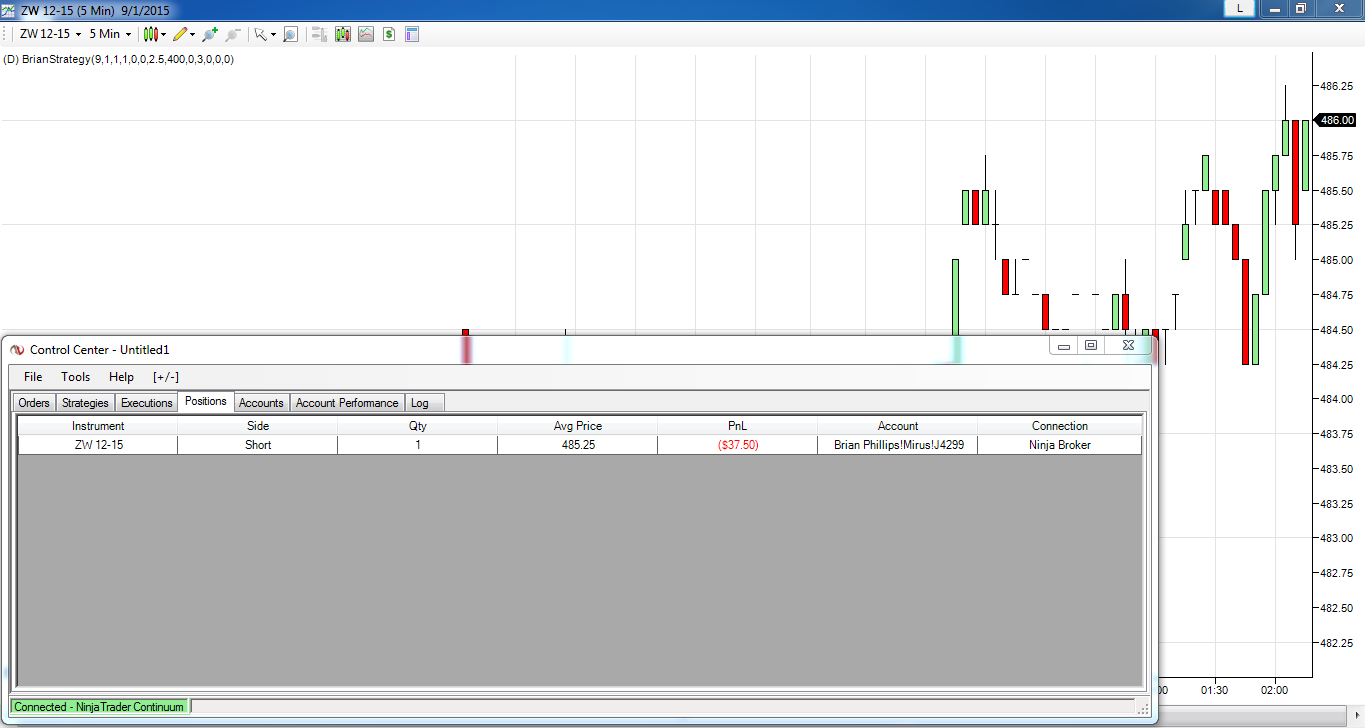Switch to the Strategies tab
Image resolution: width=1365 pixels, height=728 pixels.
[85, 403]
